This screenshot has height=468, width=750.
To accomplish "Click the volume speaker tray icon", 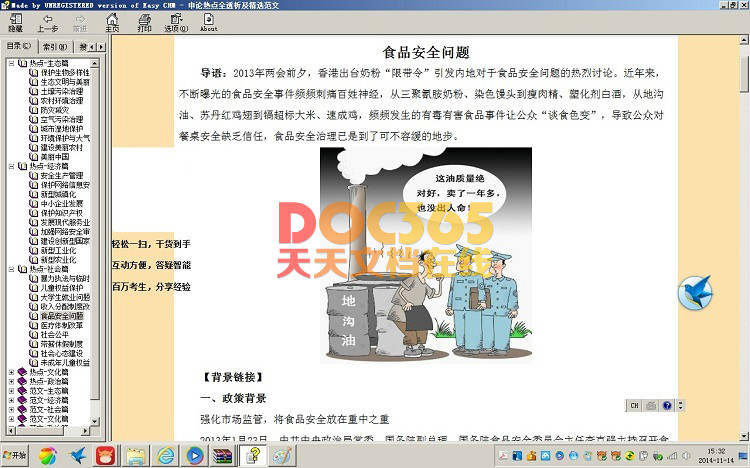I will point(686,456).
